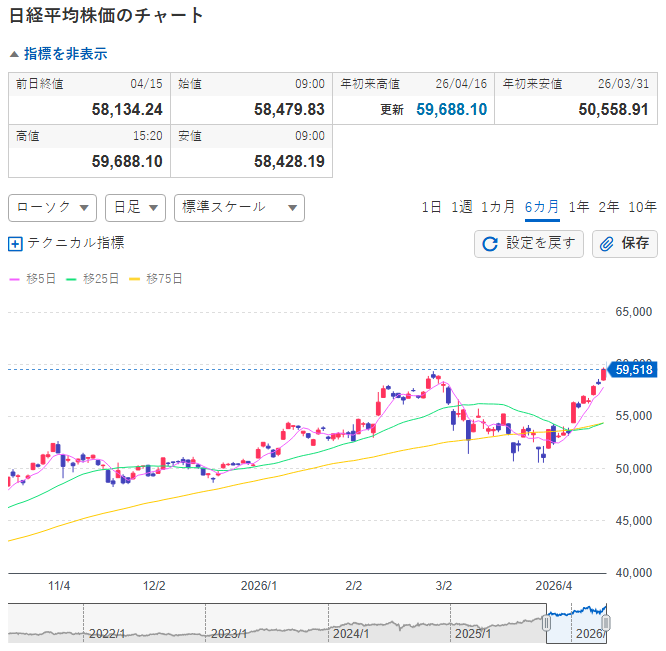Open the 日足 interval dropdown
Image resolution: width=666 pixels, height=651 pixels.
click(135, 208)
